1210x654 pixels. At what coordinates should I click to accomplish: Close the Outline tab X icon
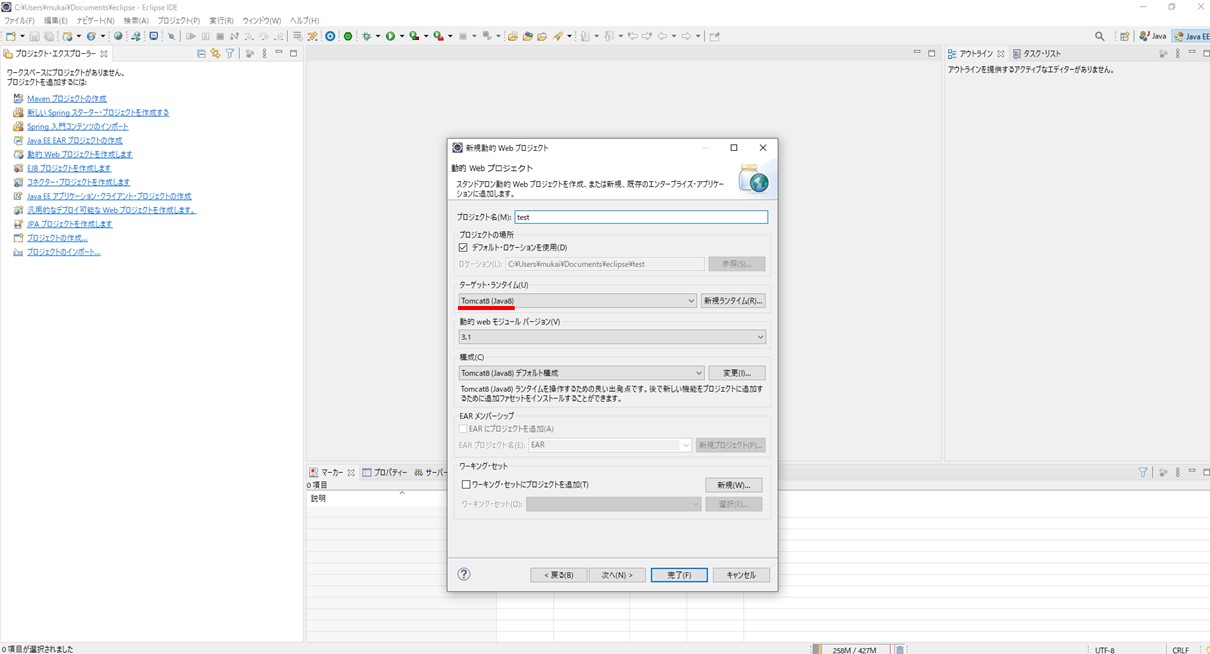tap(1000, 54)
